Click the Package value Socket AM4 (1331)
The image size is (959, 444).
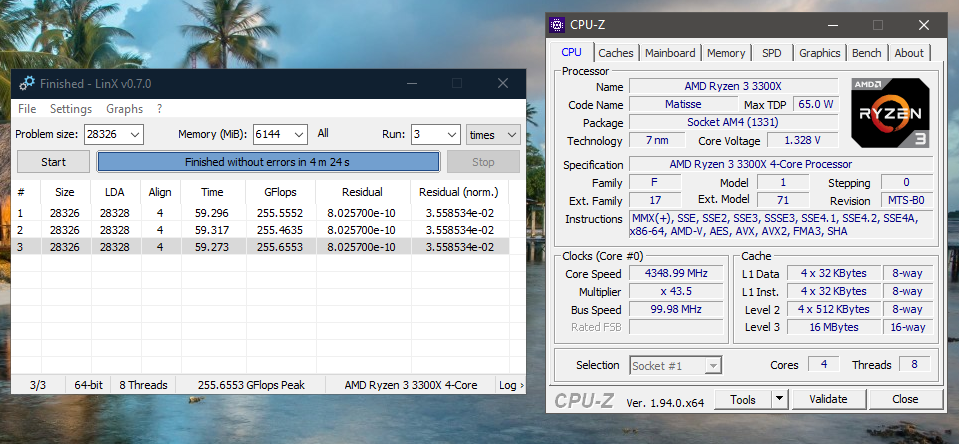tap(733, 122)
